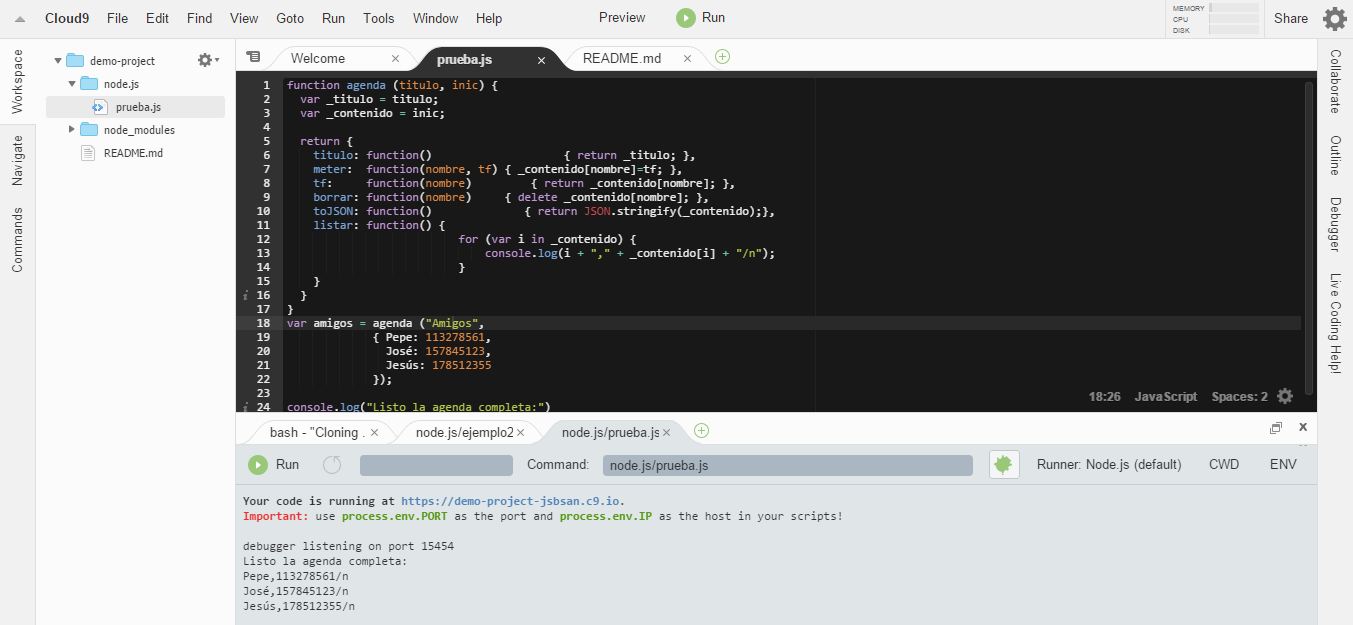This screenshot has height=625, width=1353.
Task: Click the 18:26 cursor position indicator
Action: (x=1105, y=397)
